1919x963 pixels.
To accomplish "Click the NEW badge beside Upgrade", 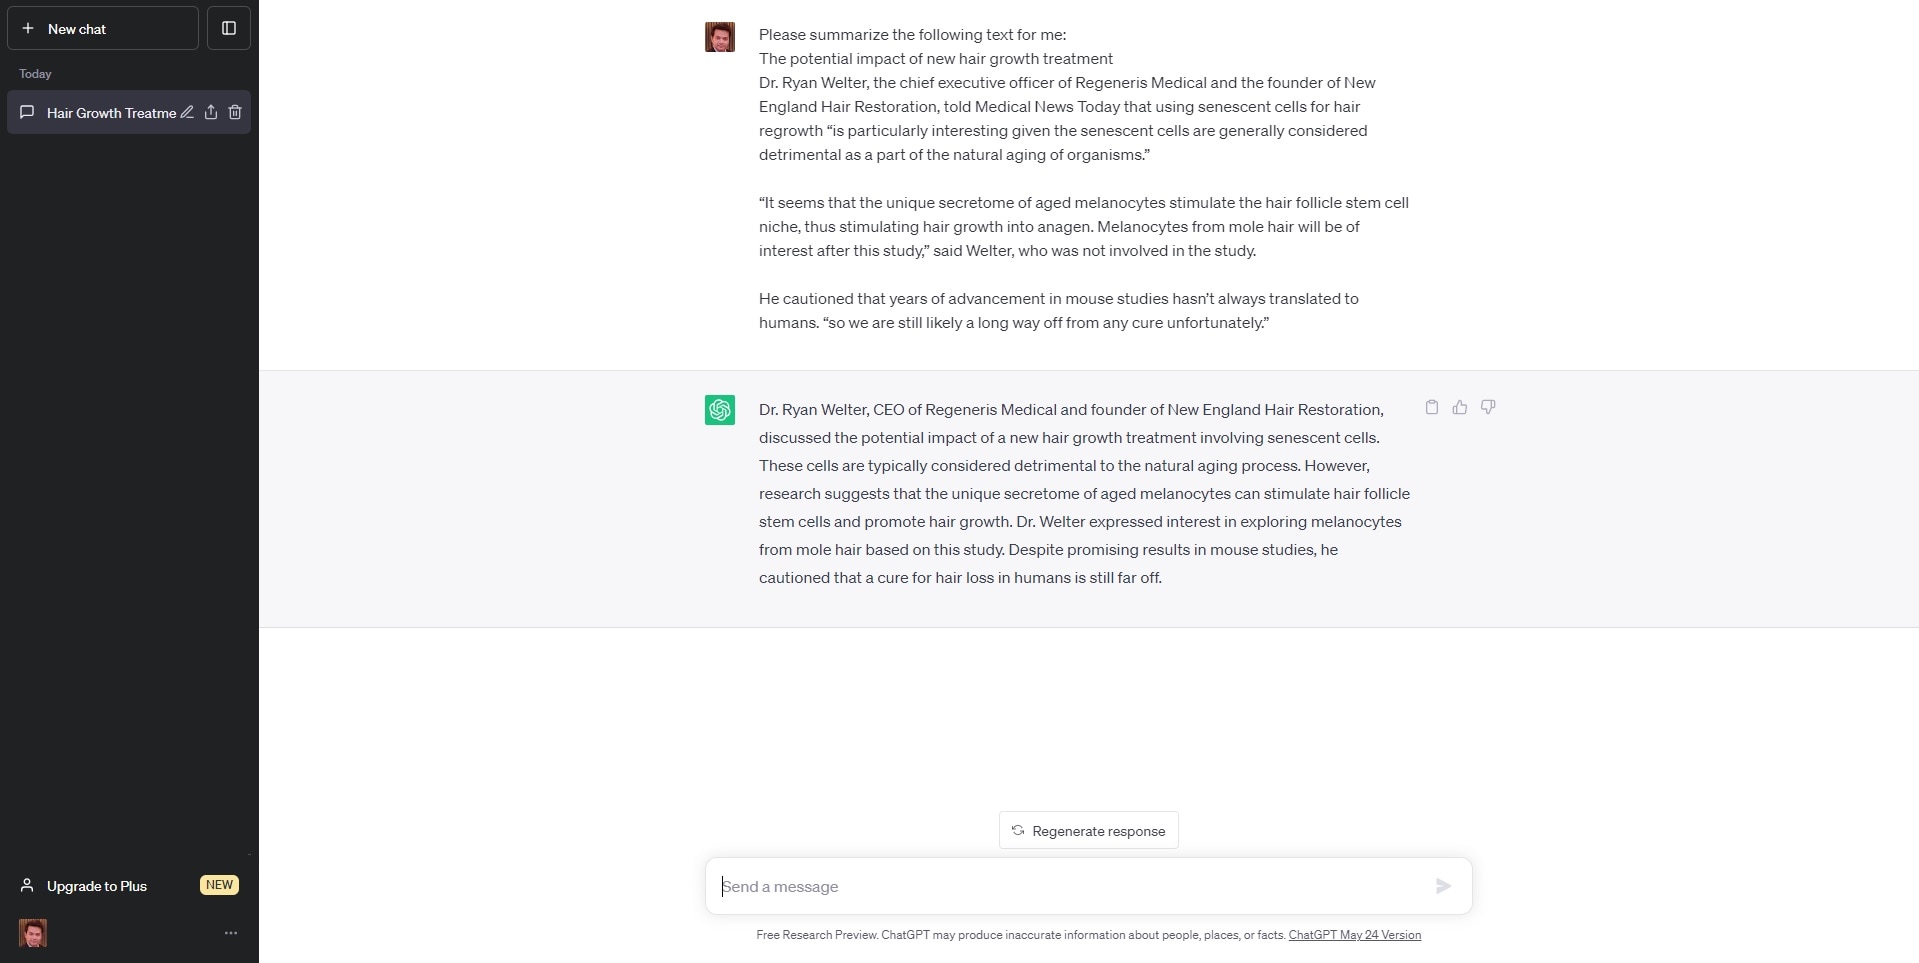I will point(219,885).
